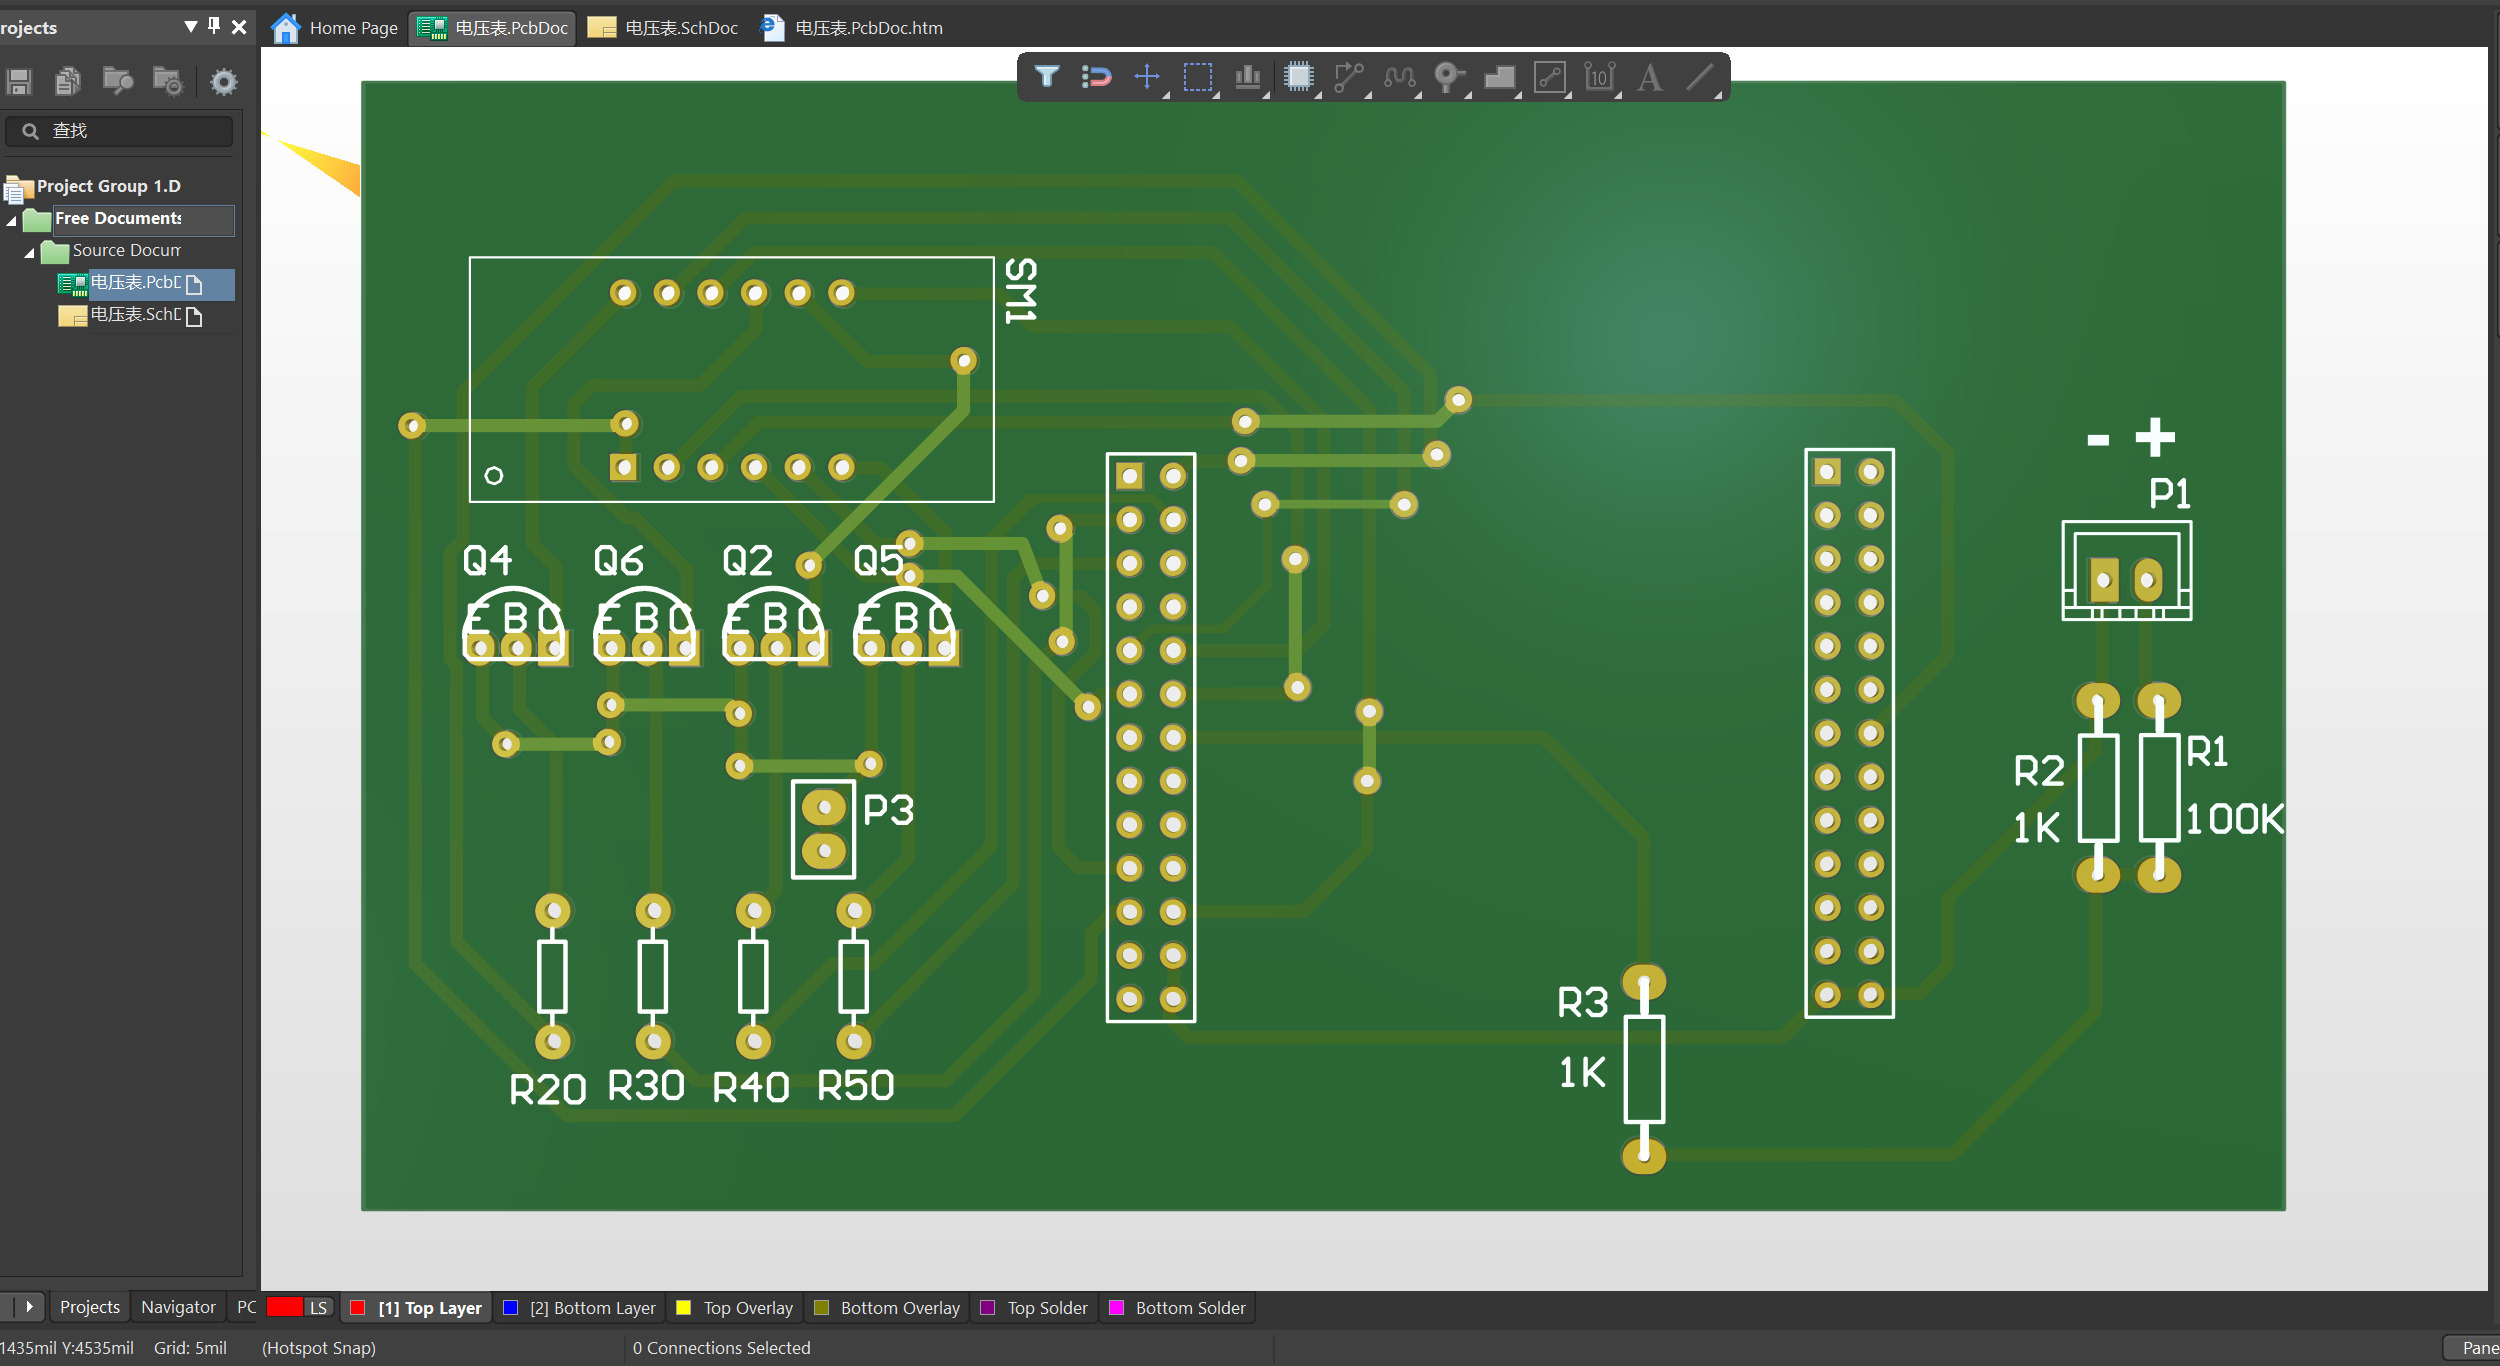Open the Projects panel dropdown arrow

pos(190,26)
